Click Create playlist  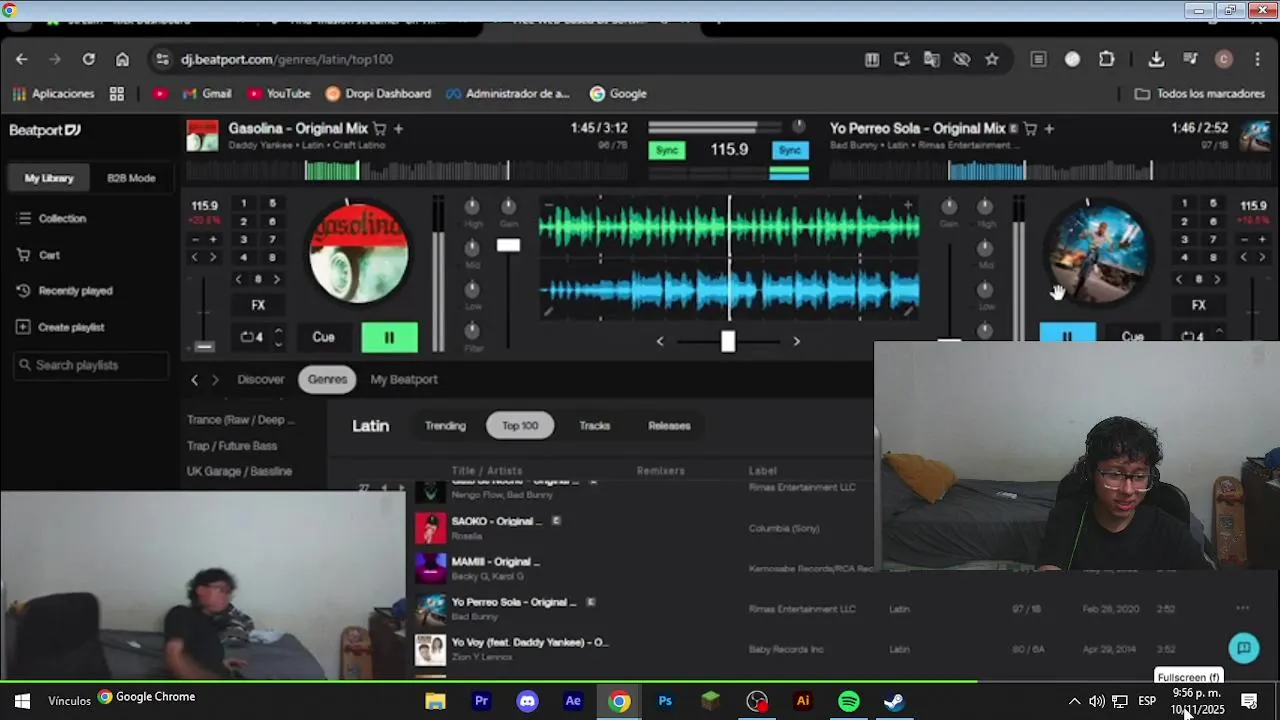pos(60,327)
